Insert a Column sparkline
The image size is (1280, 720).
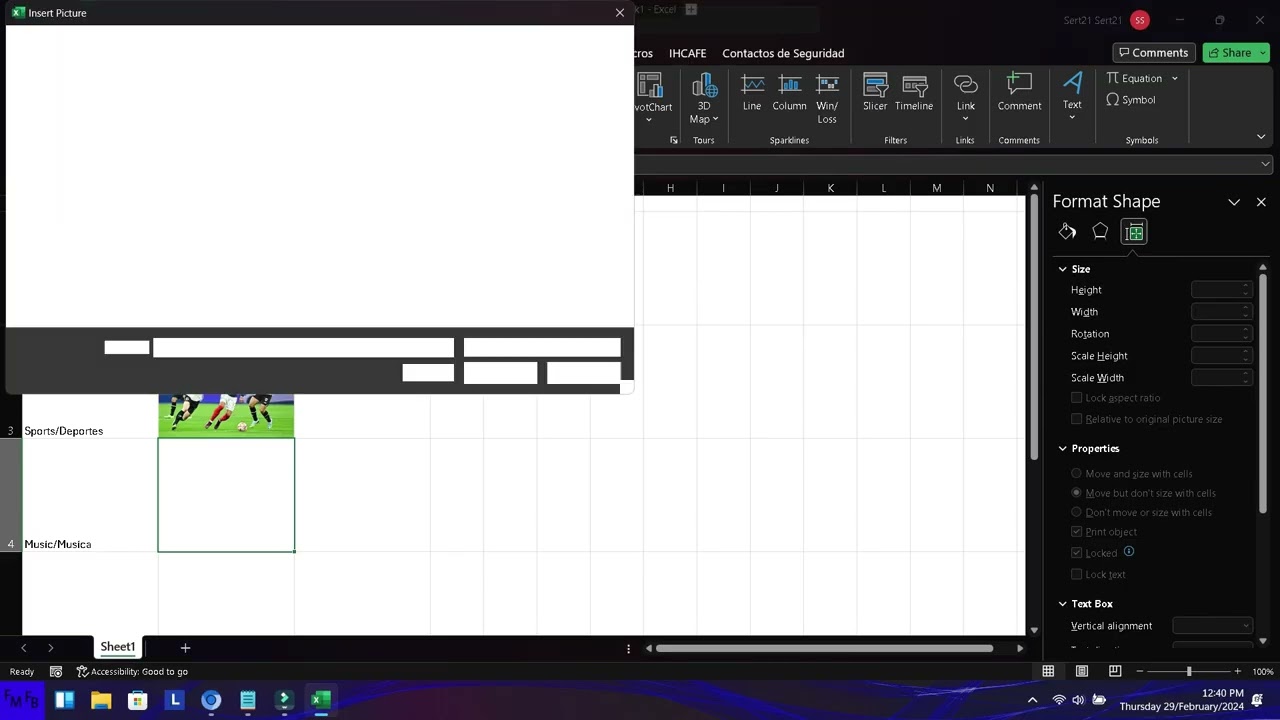789,92
